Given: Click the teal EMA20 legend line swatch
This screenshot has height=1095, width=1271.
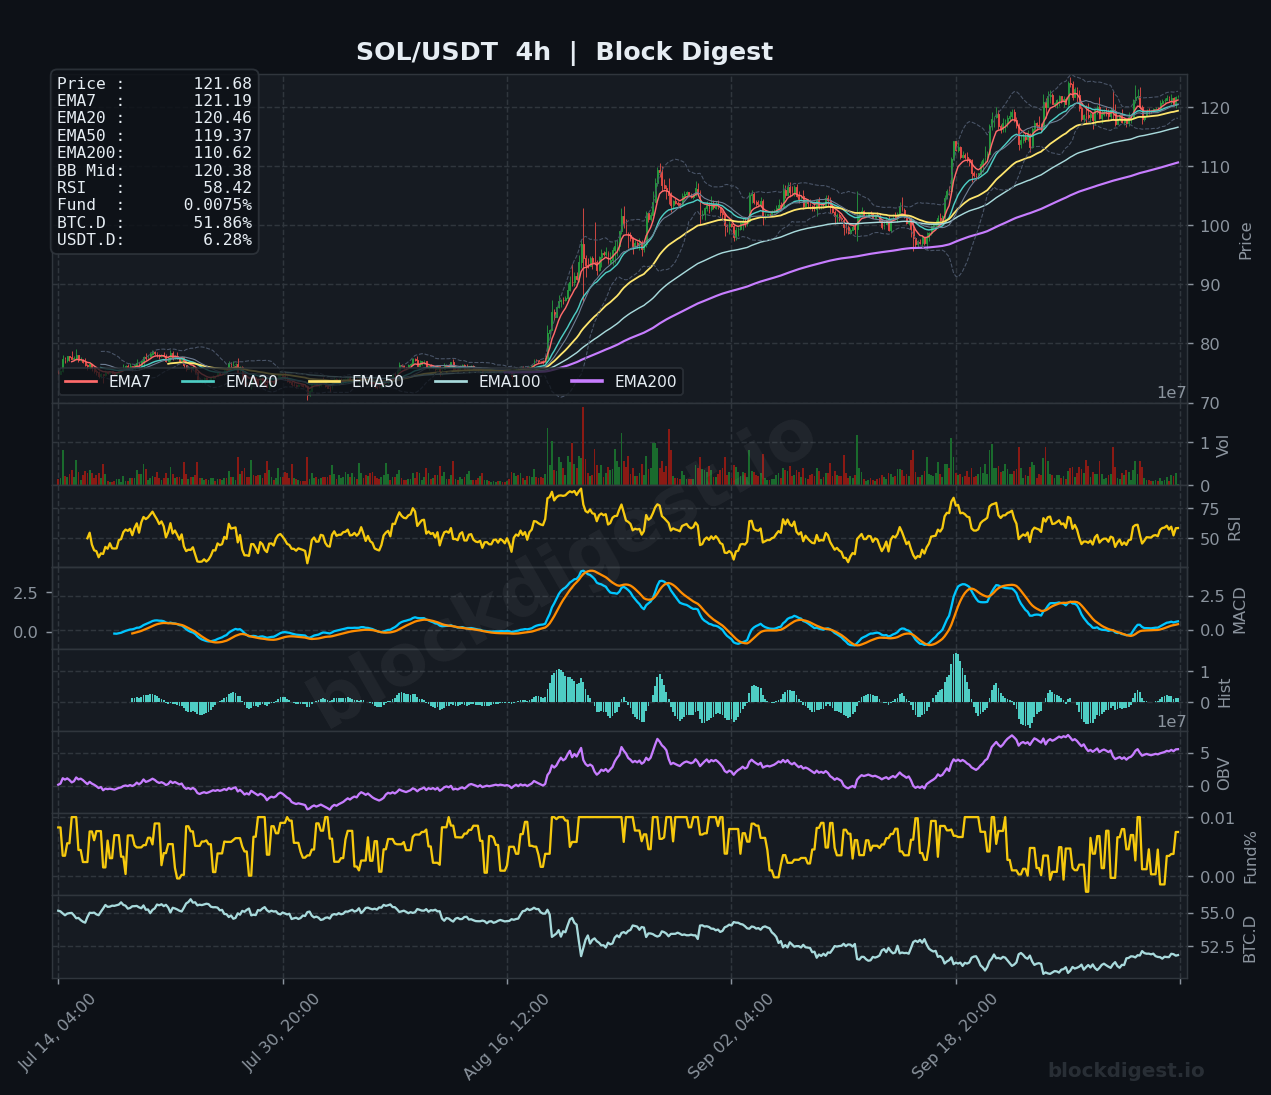Looking at the screenshot, I should pos(198,381).
